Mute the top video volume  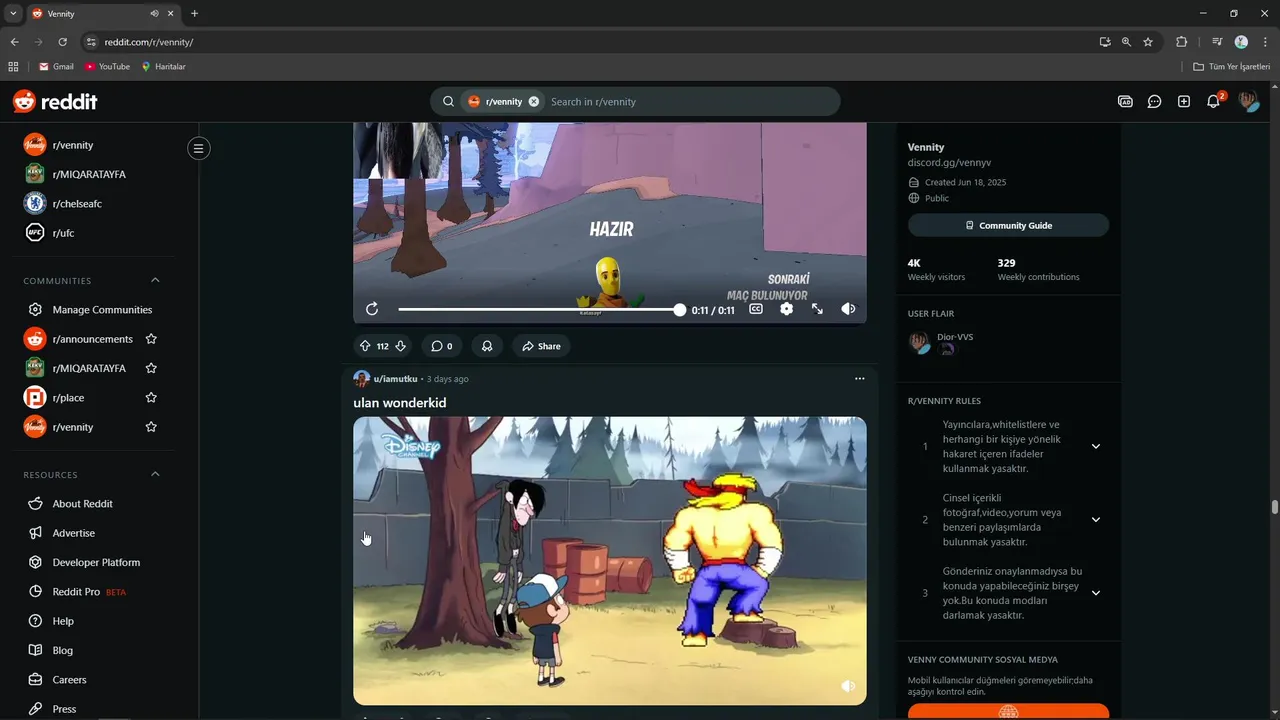pyautogui.click(x=848, y=309)
